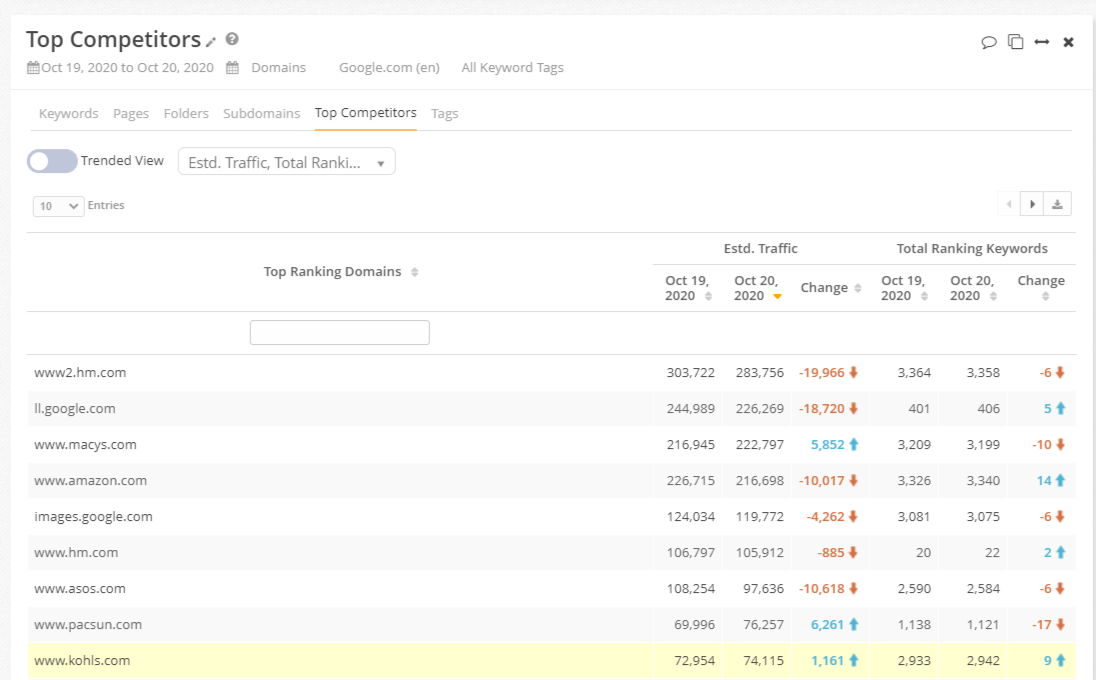Close the Top Competitors widget

[x=1068, y=42]
